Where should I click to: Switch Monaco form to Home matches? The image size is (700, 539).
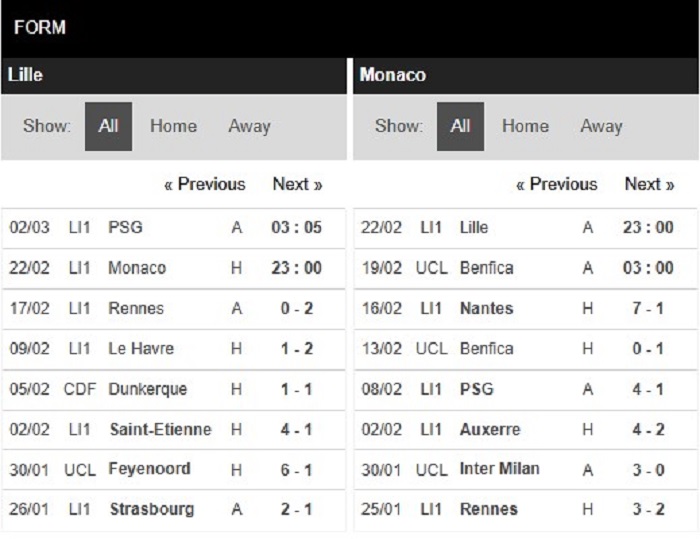[525, 126]
